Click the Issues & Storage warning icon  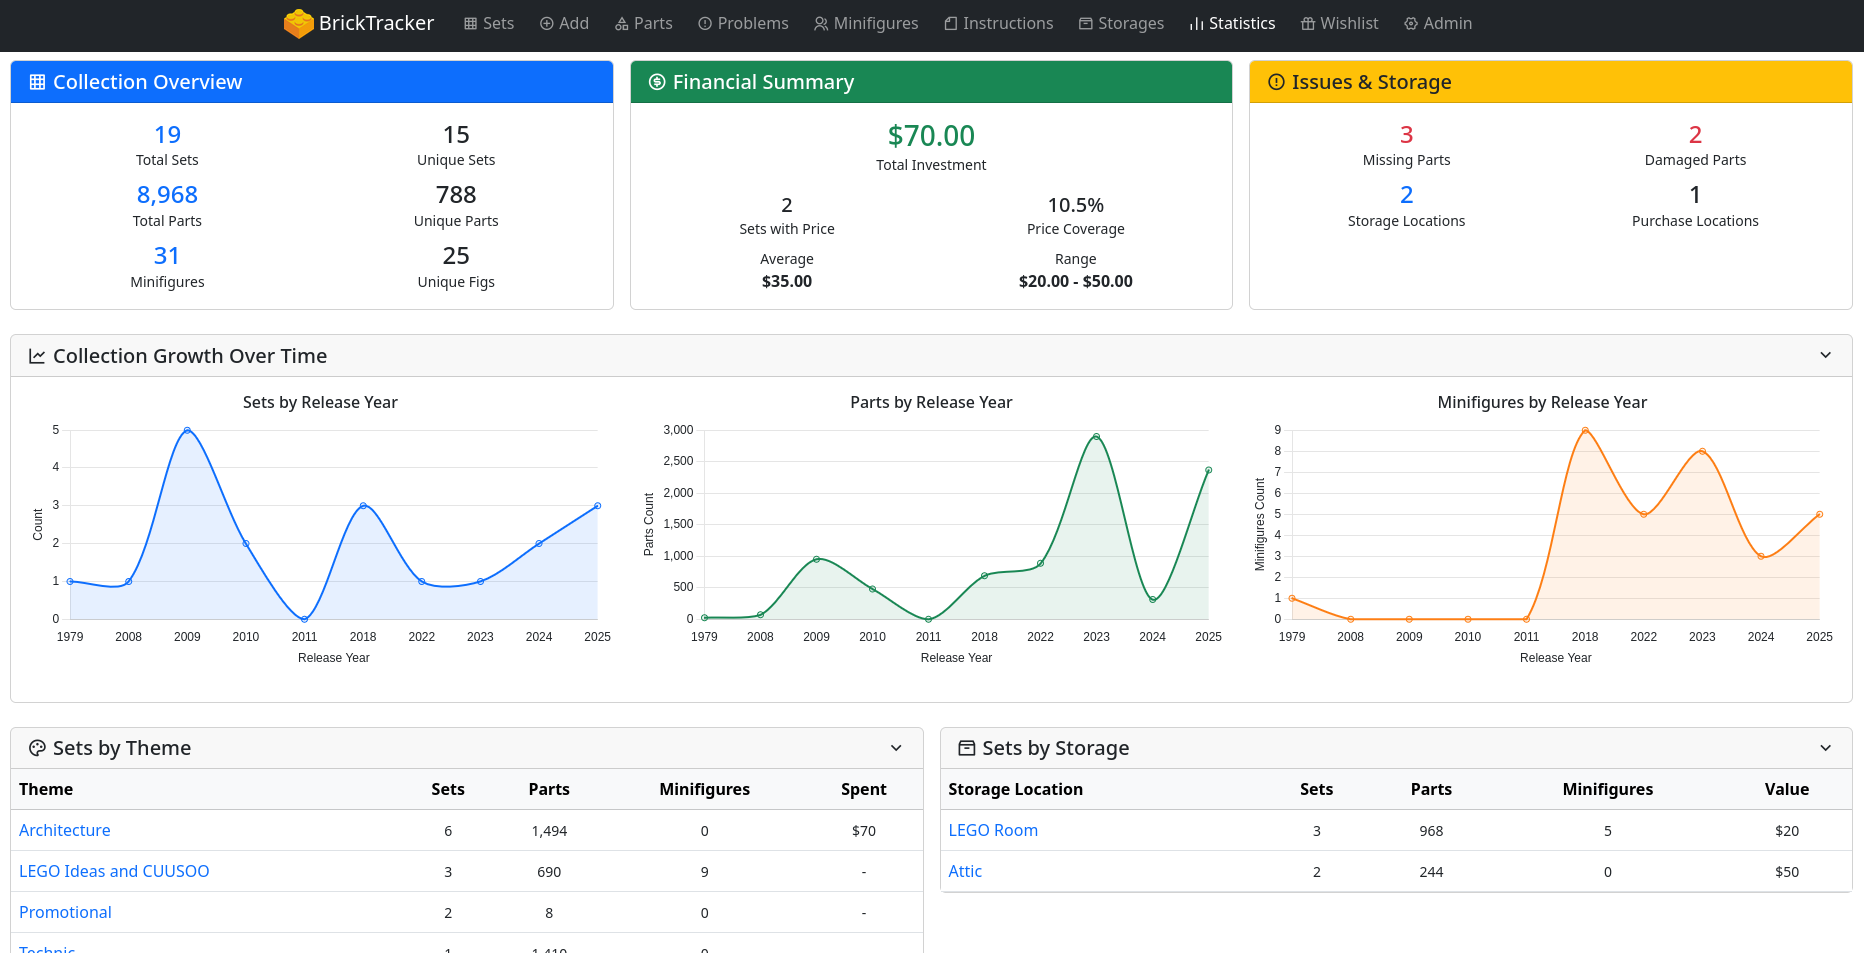click(x=1276, y=82)
